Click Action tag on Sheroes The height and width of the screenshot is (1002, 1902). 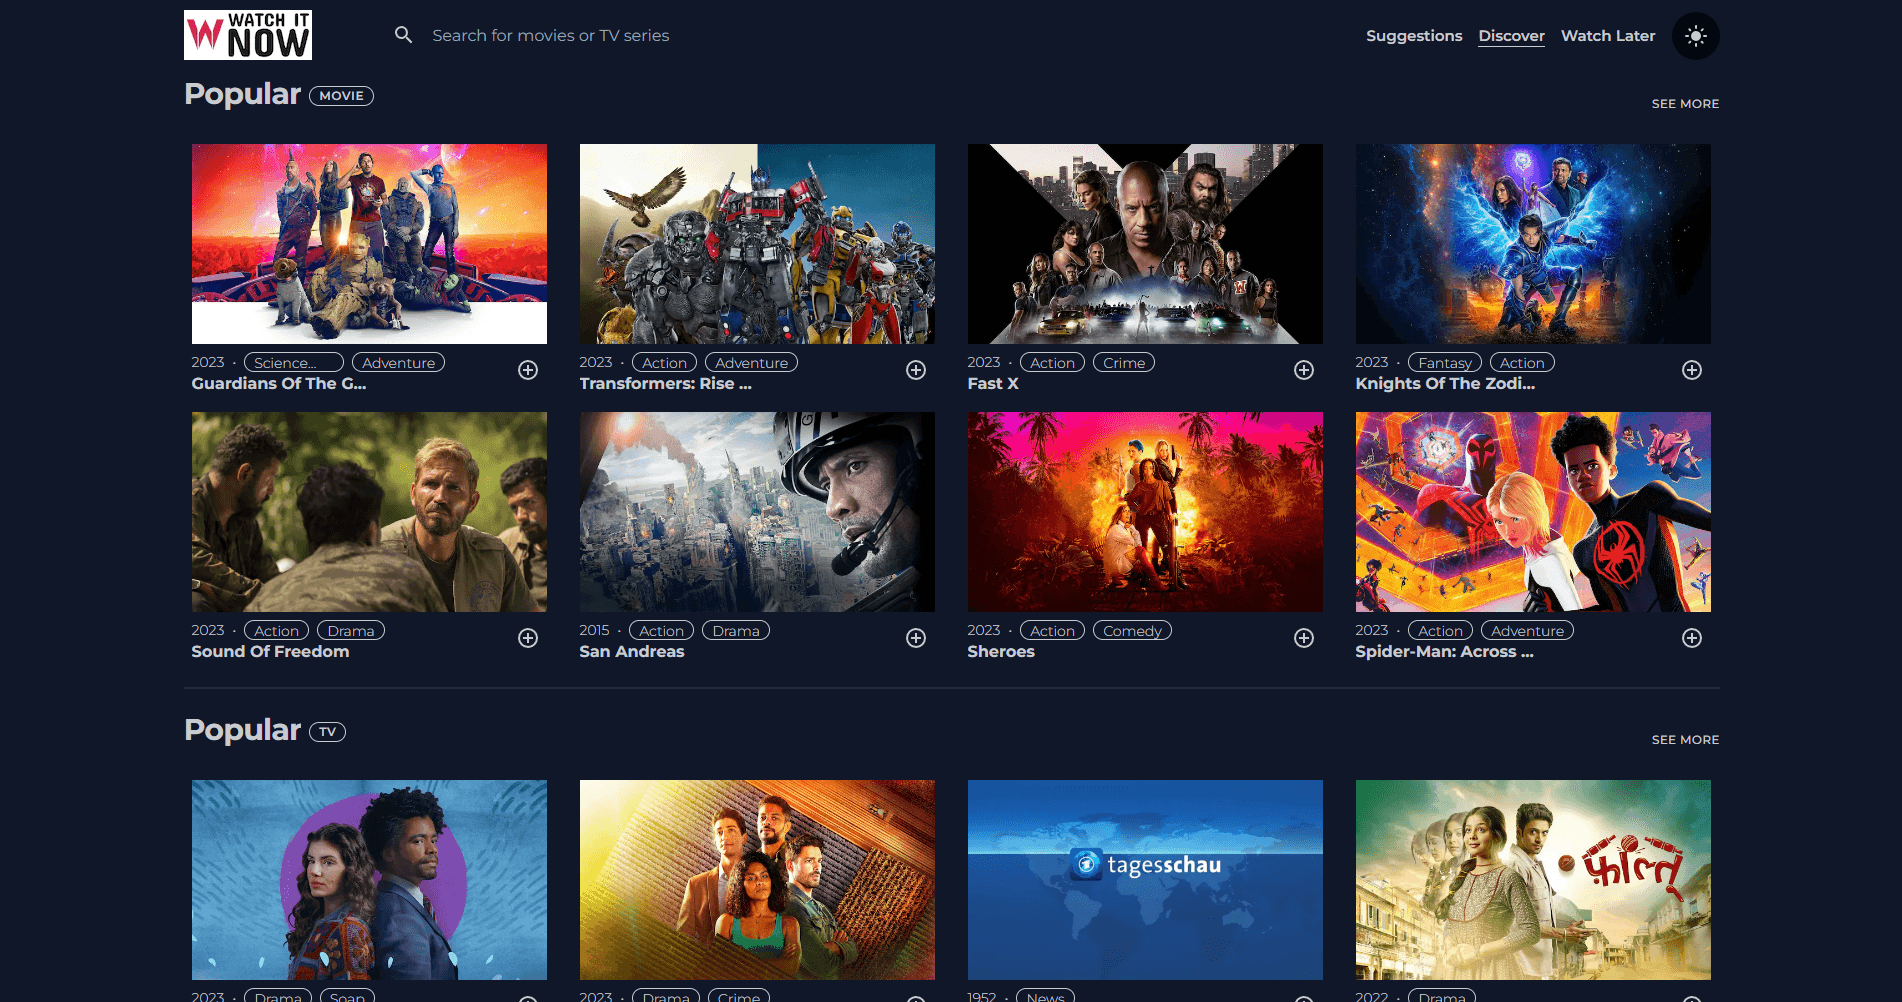pos(1052,631)
